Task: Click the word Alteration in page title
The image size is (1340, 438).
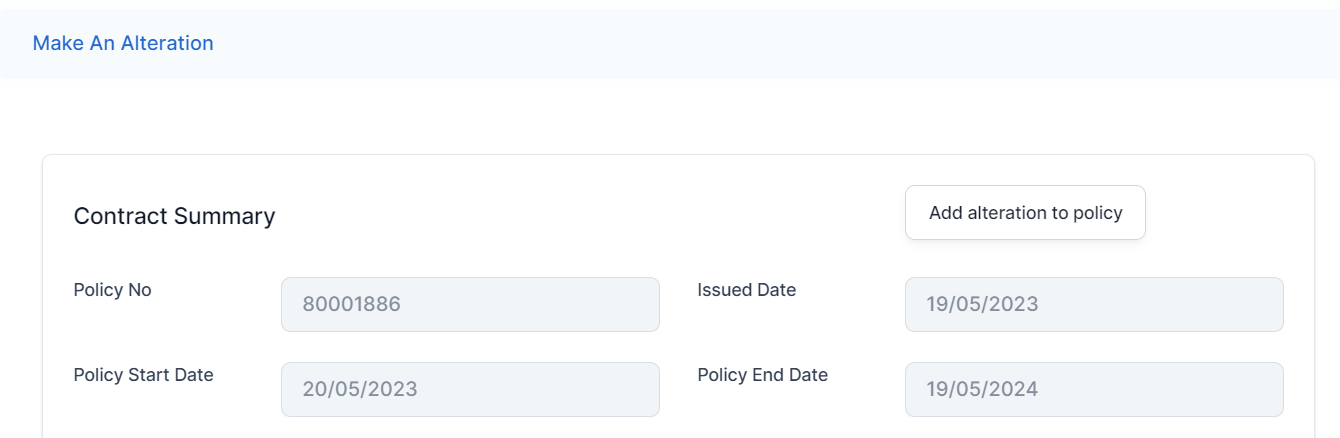Action: tap(167, 43)
